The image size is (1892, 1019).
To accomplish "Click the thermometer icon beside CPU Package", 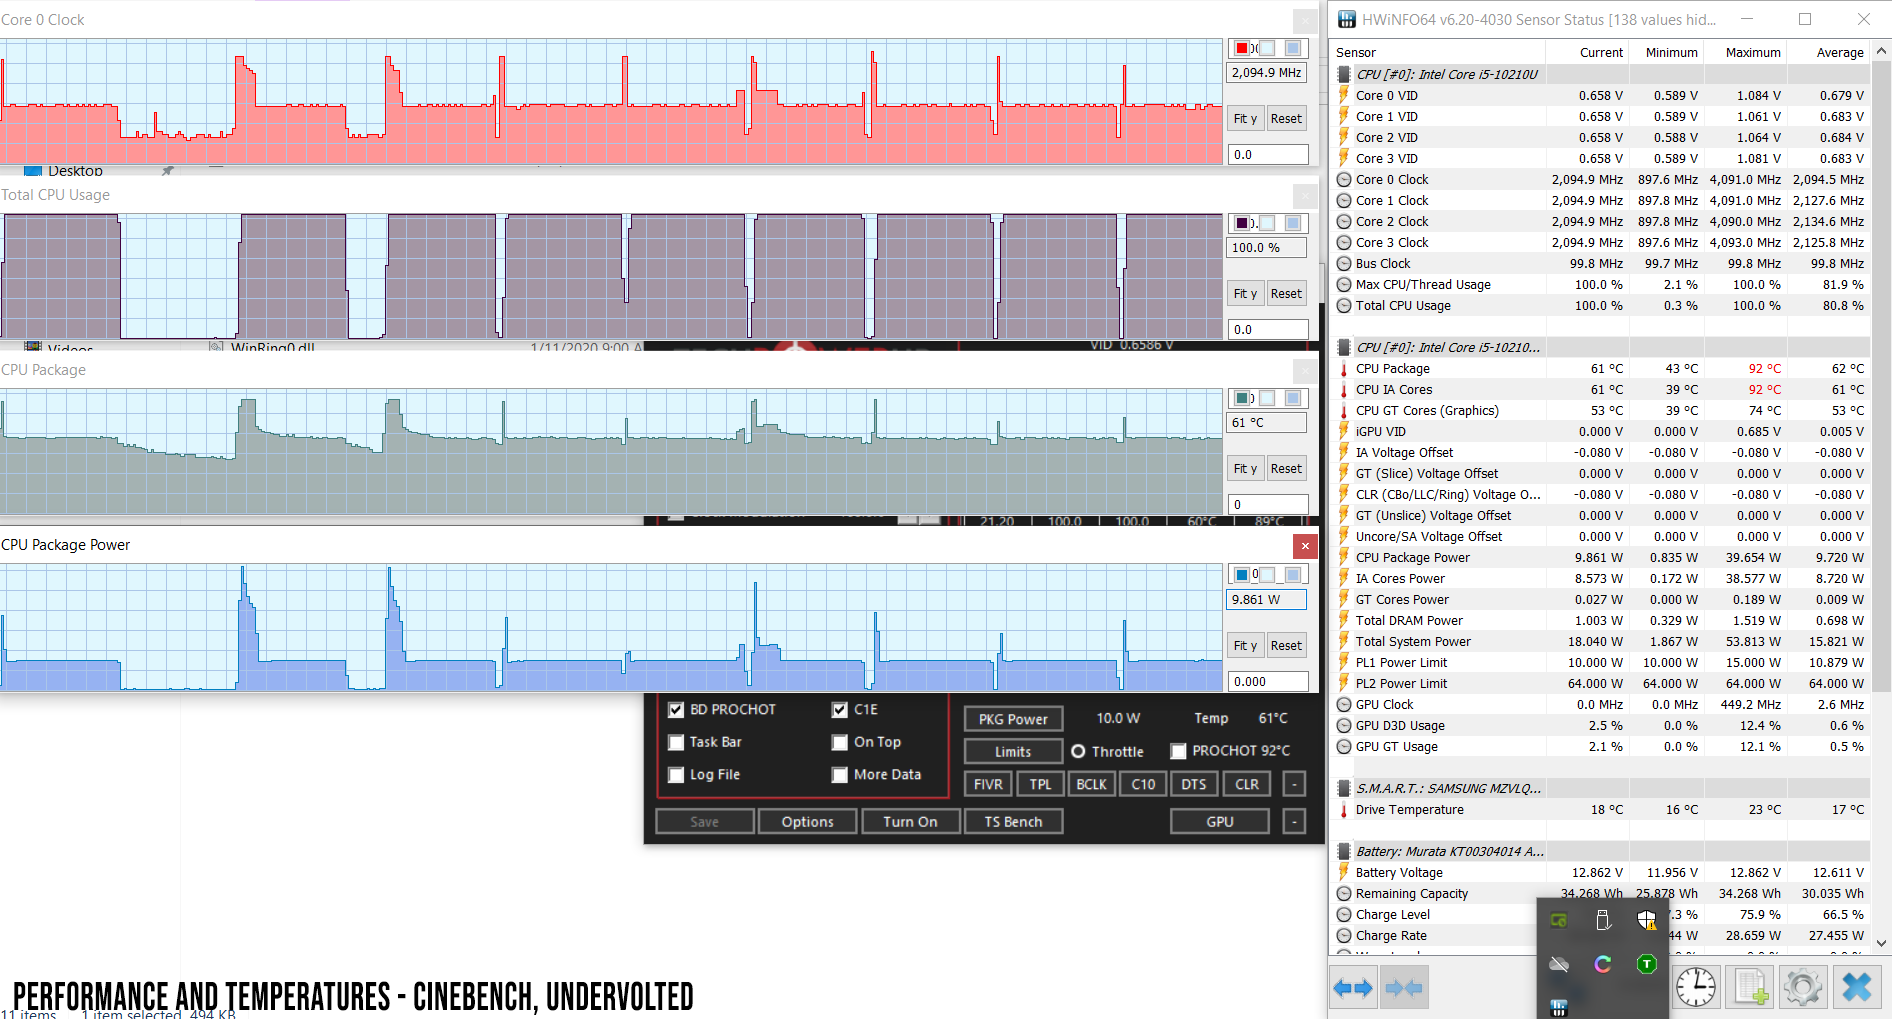I will click(1344, 369).
